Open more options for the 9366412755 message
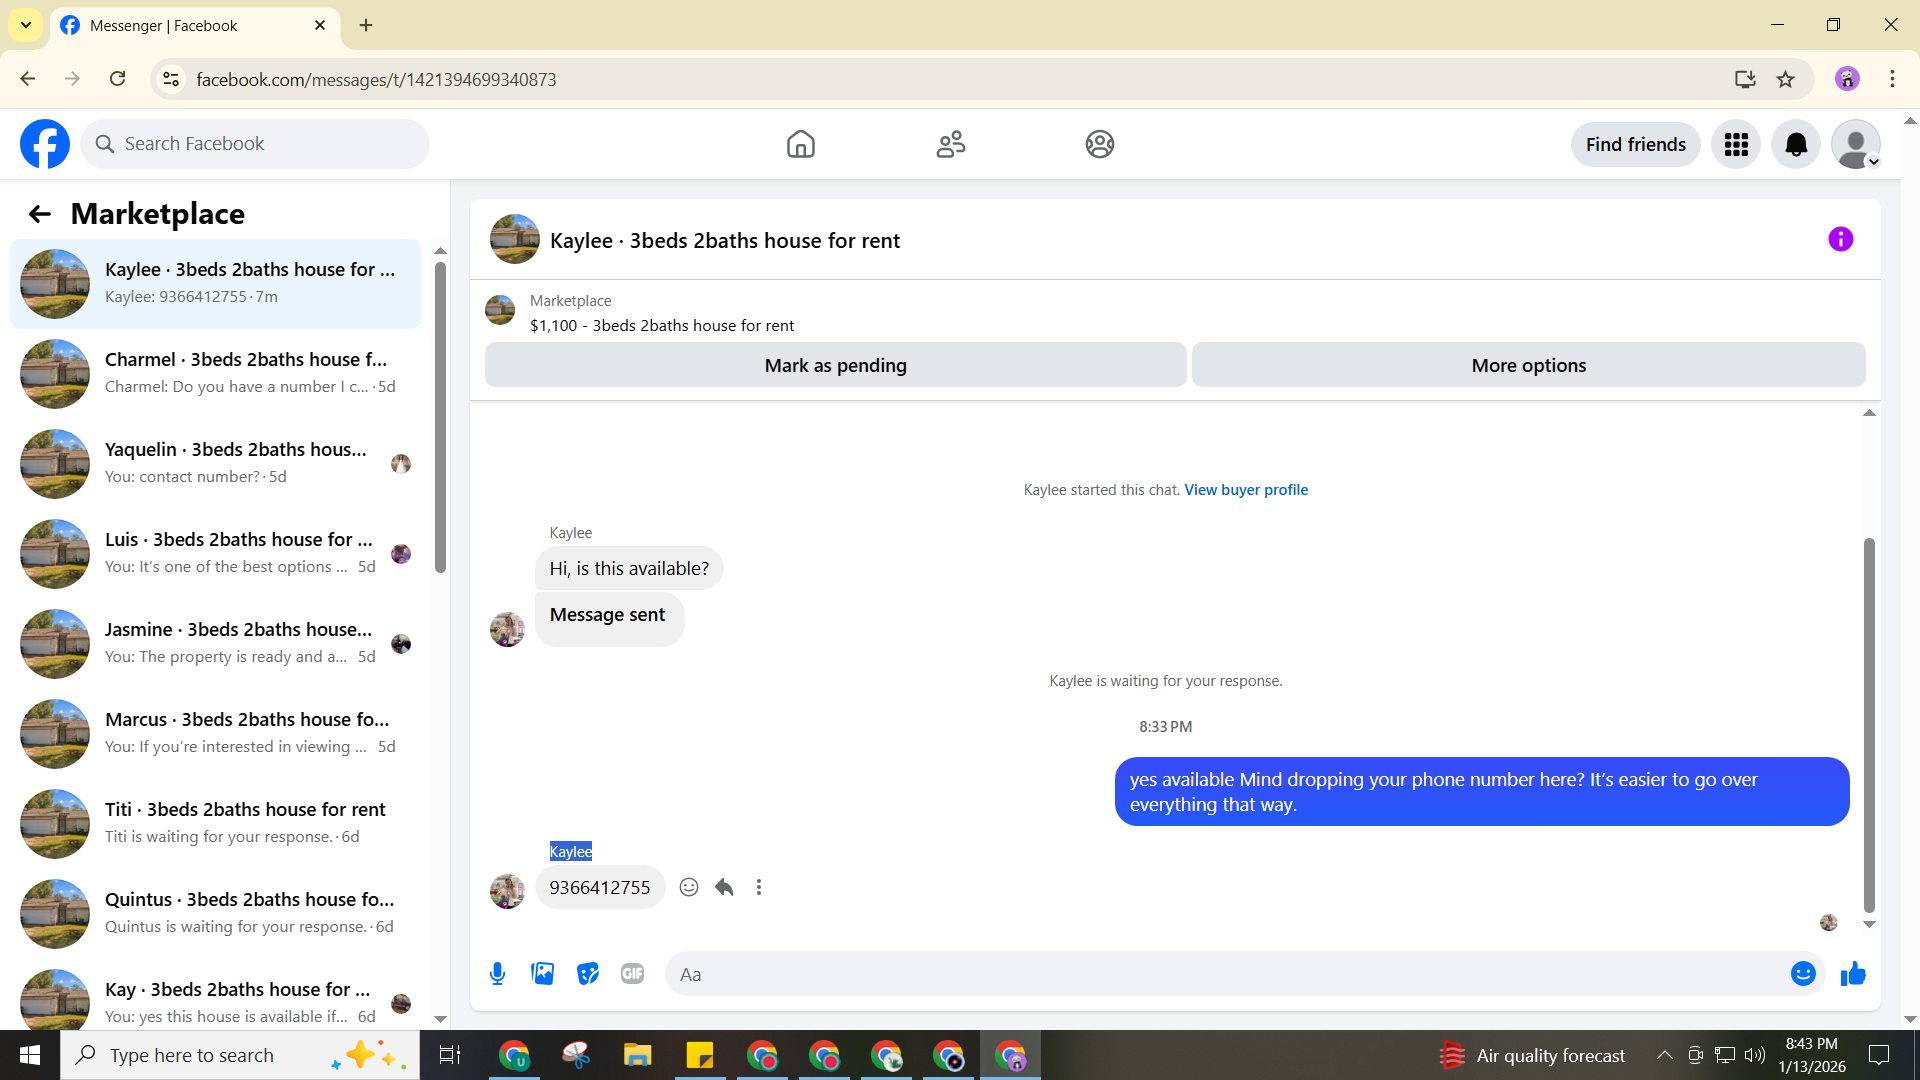Image resolution: width=1920 pixels, height=1080 pixels. click(x=759, y=887)
